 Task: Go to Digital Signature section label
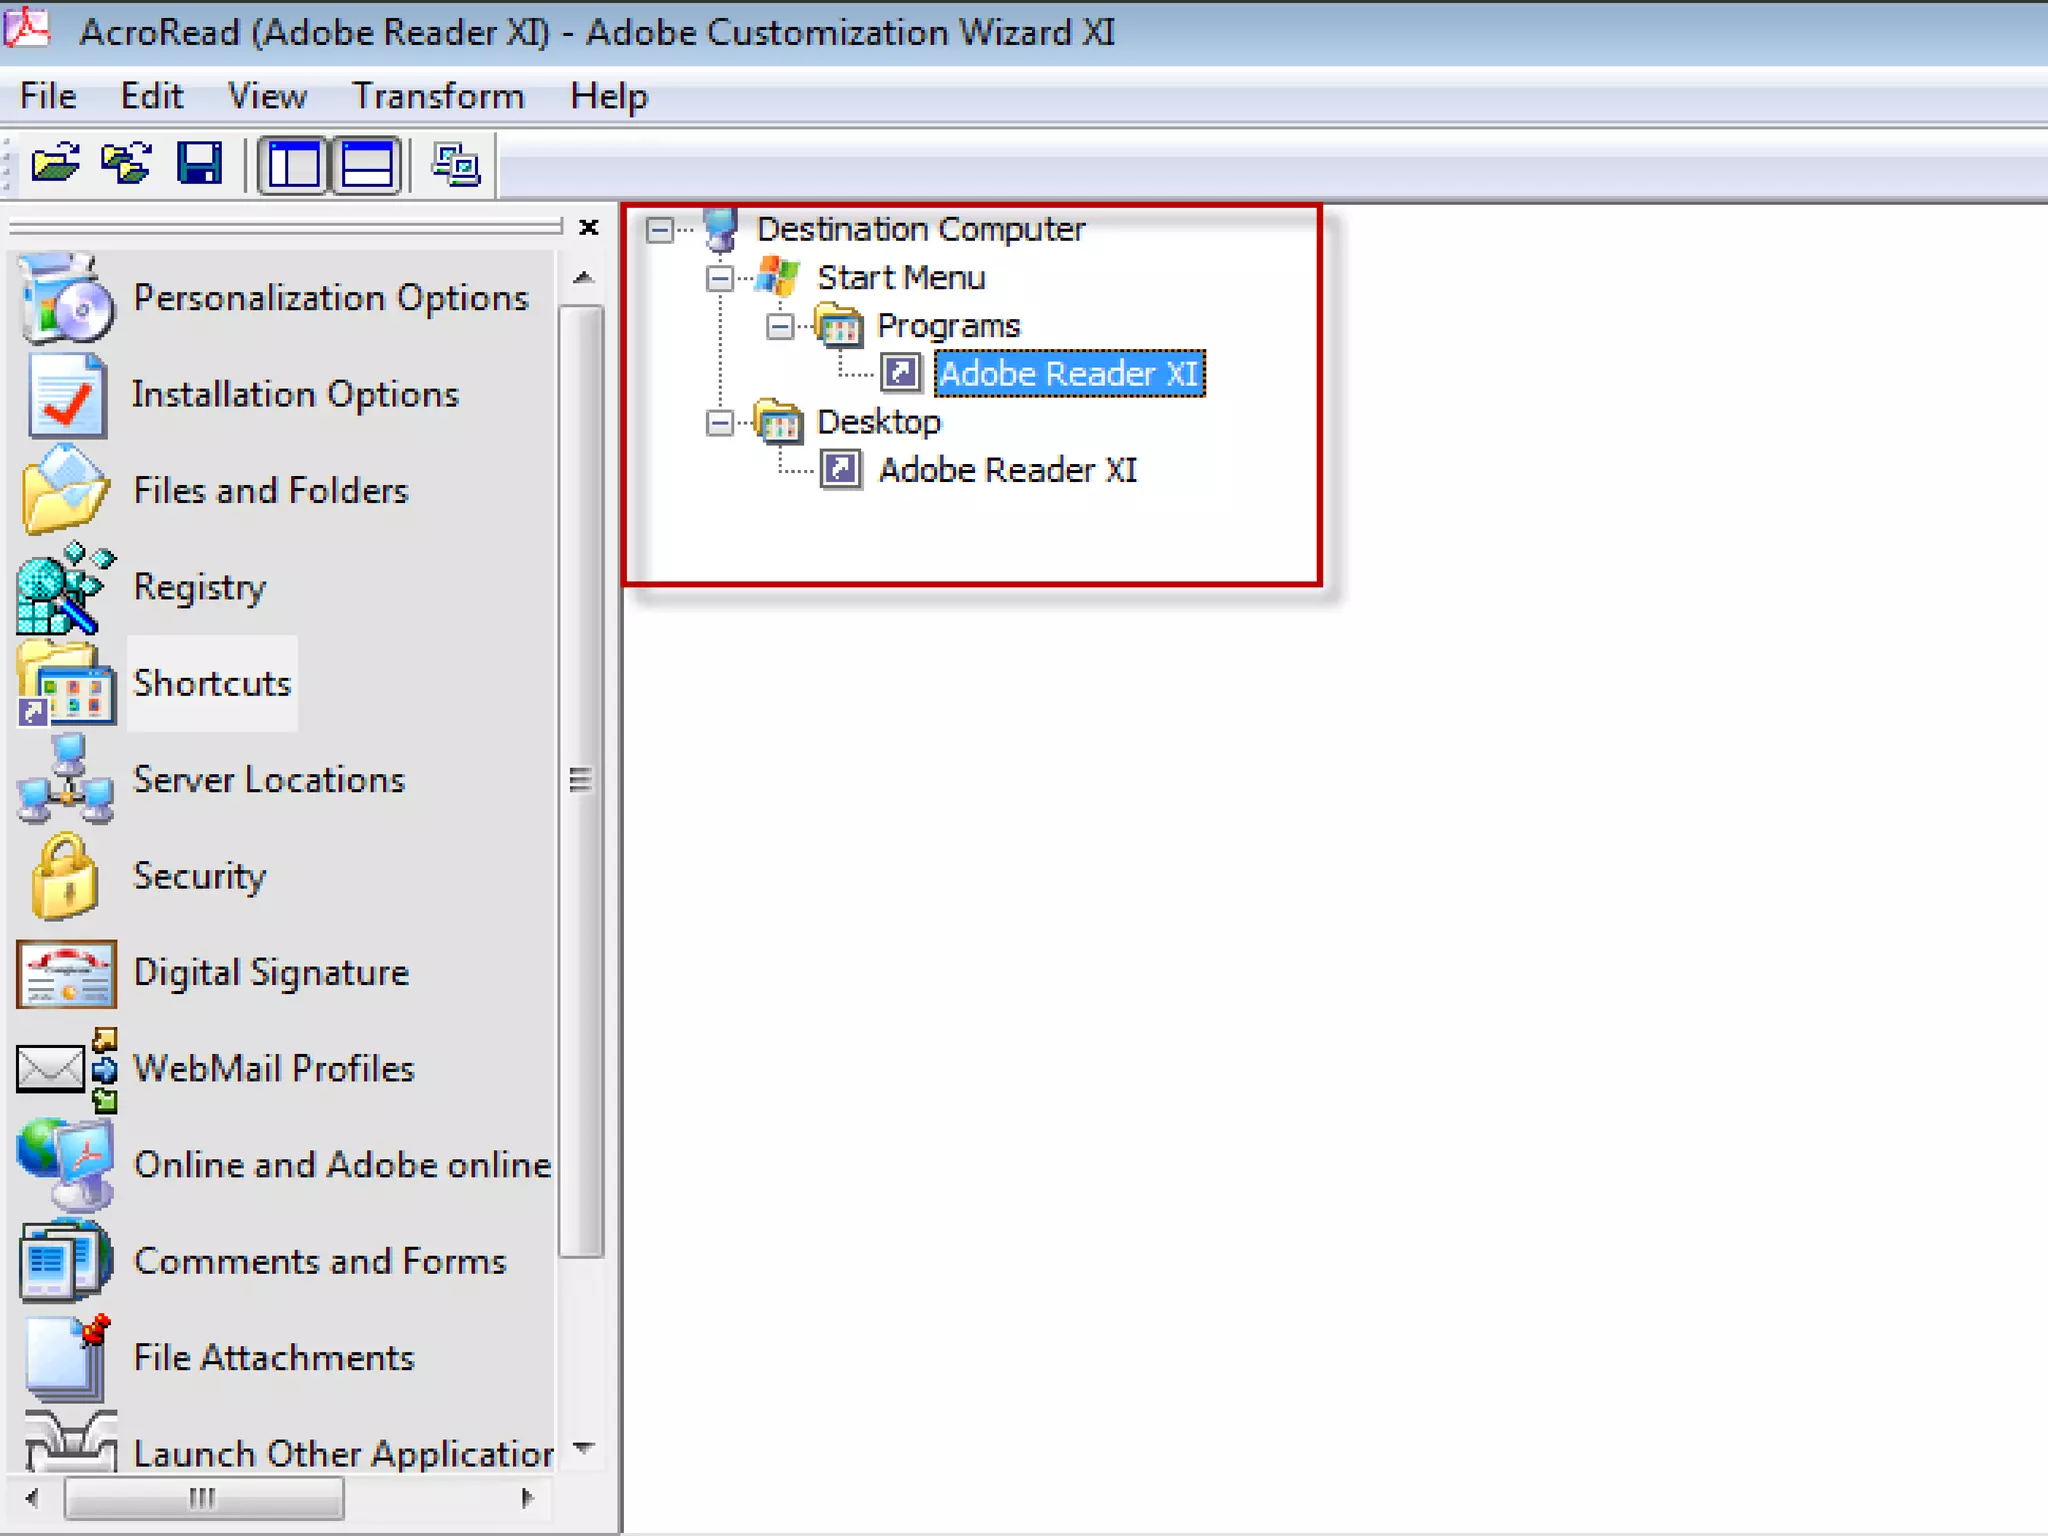(x=271, y=973)
